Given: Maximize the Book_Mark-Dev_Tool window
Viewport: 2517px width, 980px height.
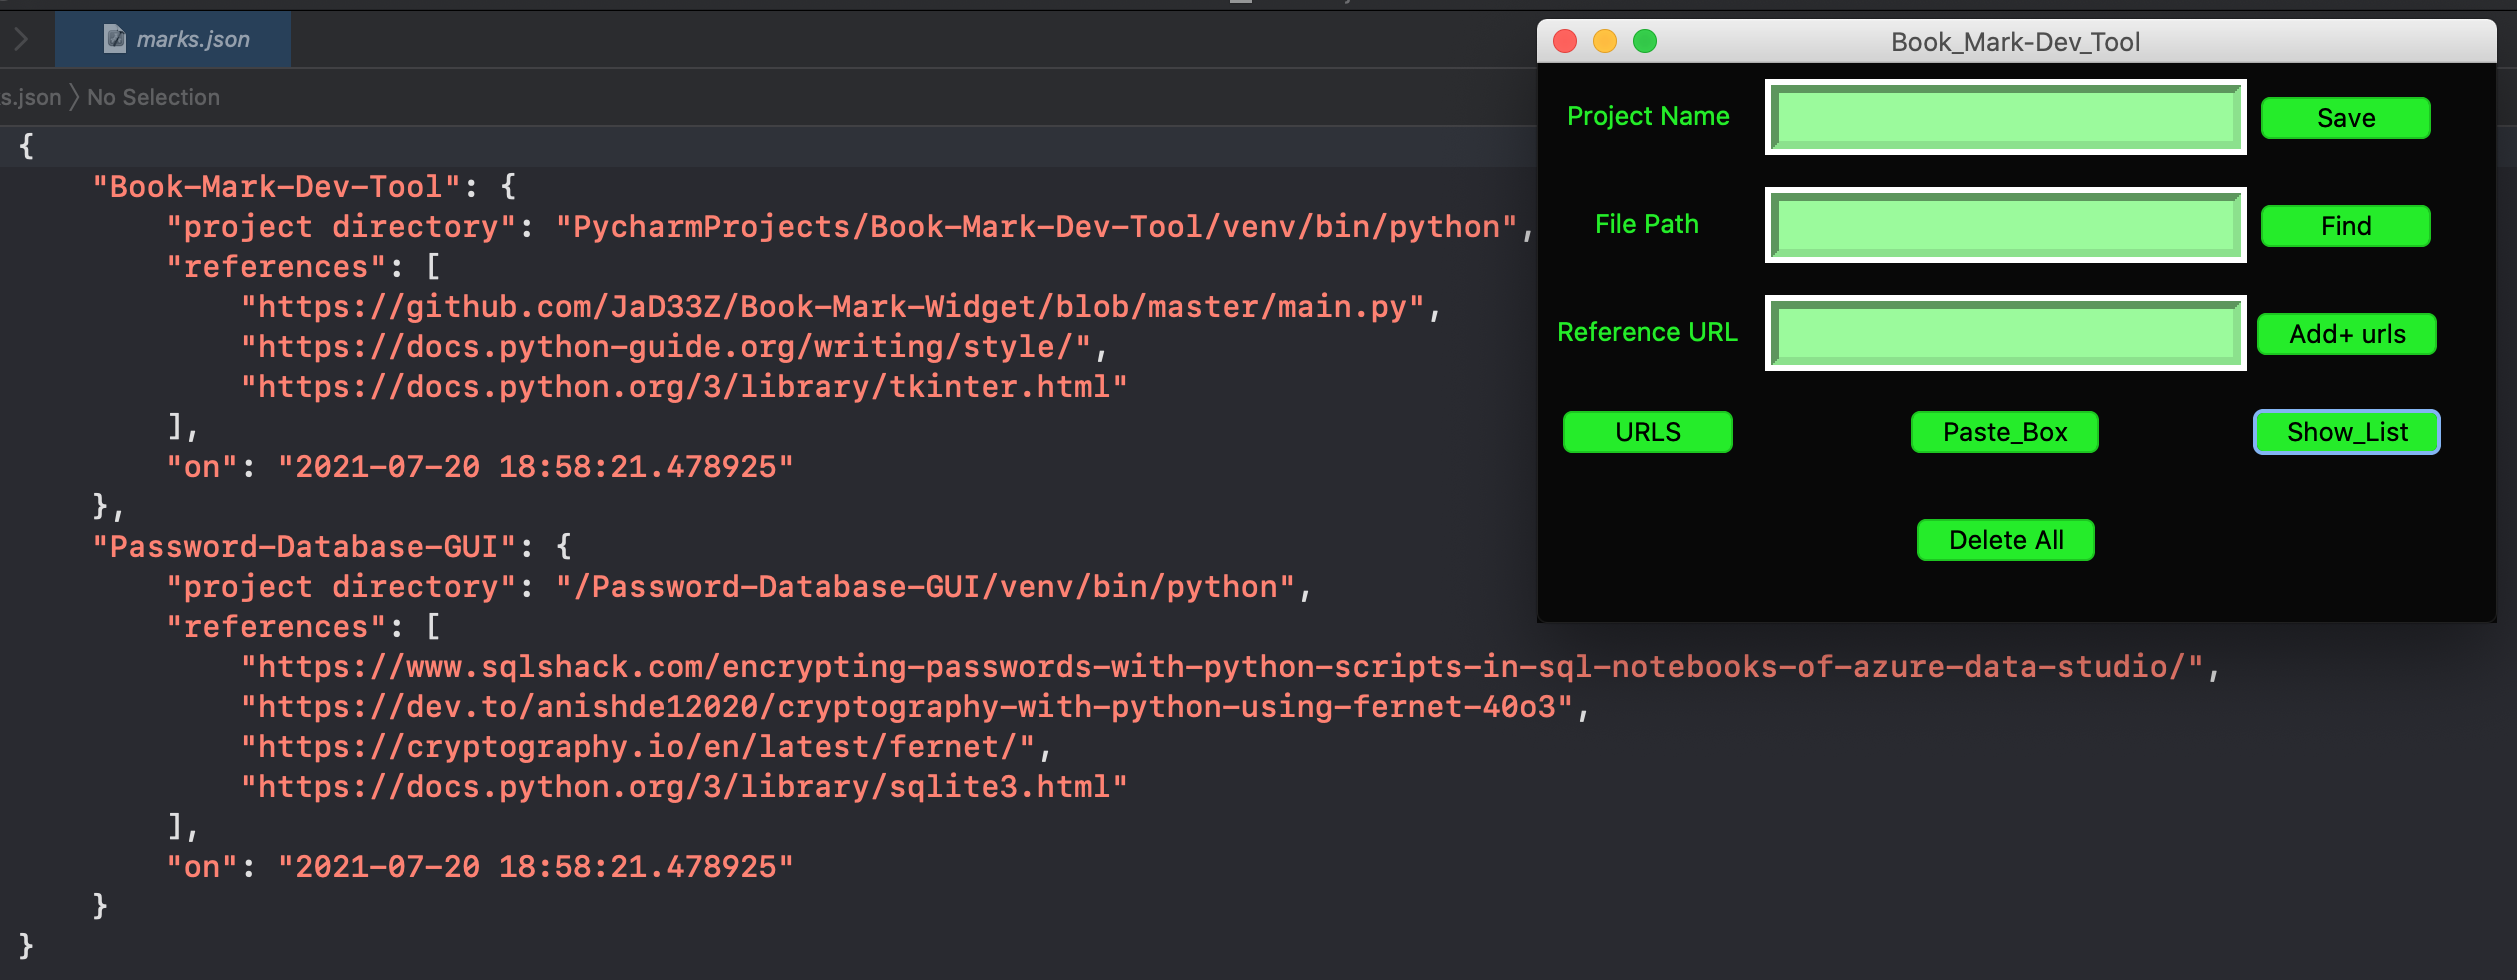Looking at the screenshot, I should pyautogui.click(x=1645, y=41).
